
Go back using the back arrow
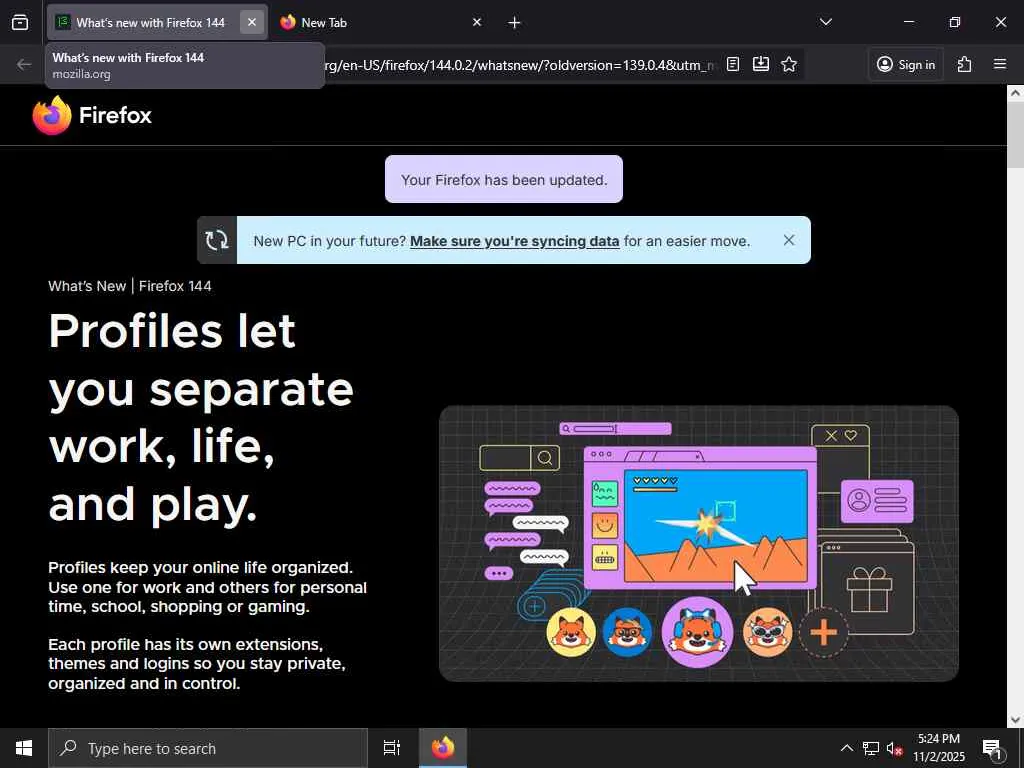[x=24, y=64]
